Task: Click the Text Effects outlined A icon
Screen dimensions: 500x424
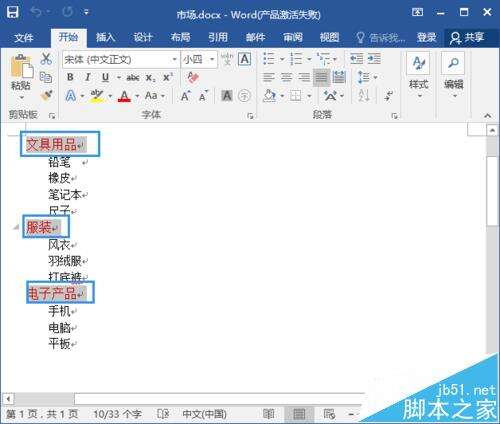Action: tap(70, 96)
